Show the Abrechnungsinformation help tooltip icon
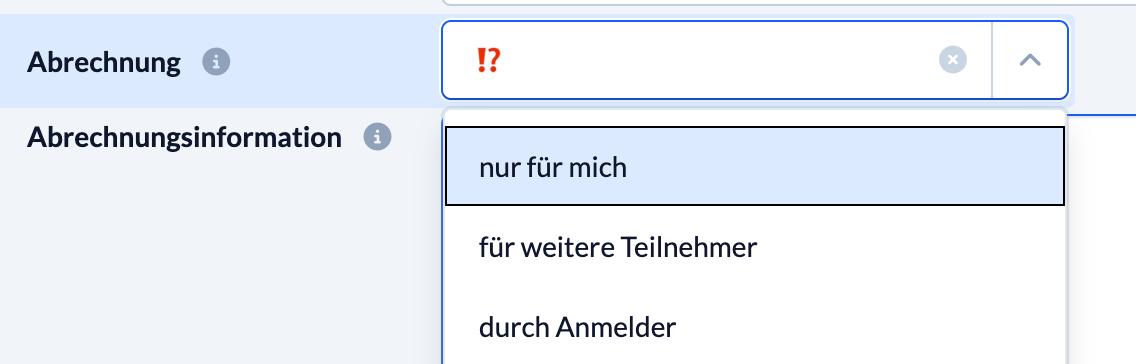The image size is (1136, 364). coord(377,136)
